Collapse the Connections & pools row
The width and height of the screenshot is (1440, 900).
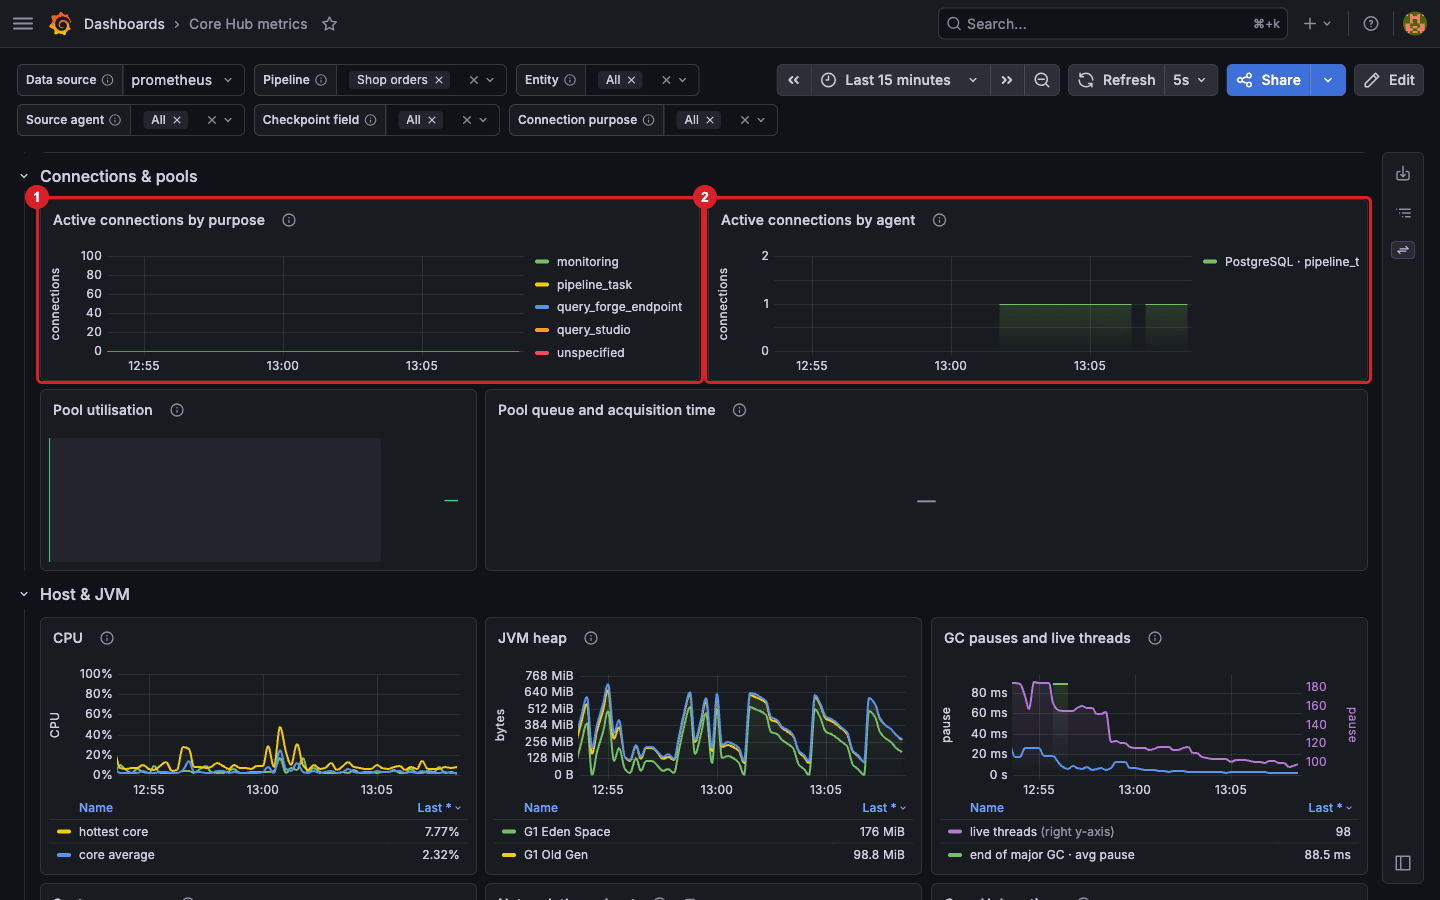[x=24, y=176]
